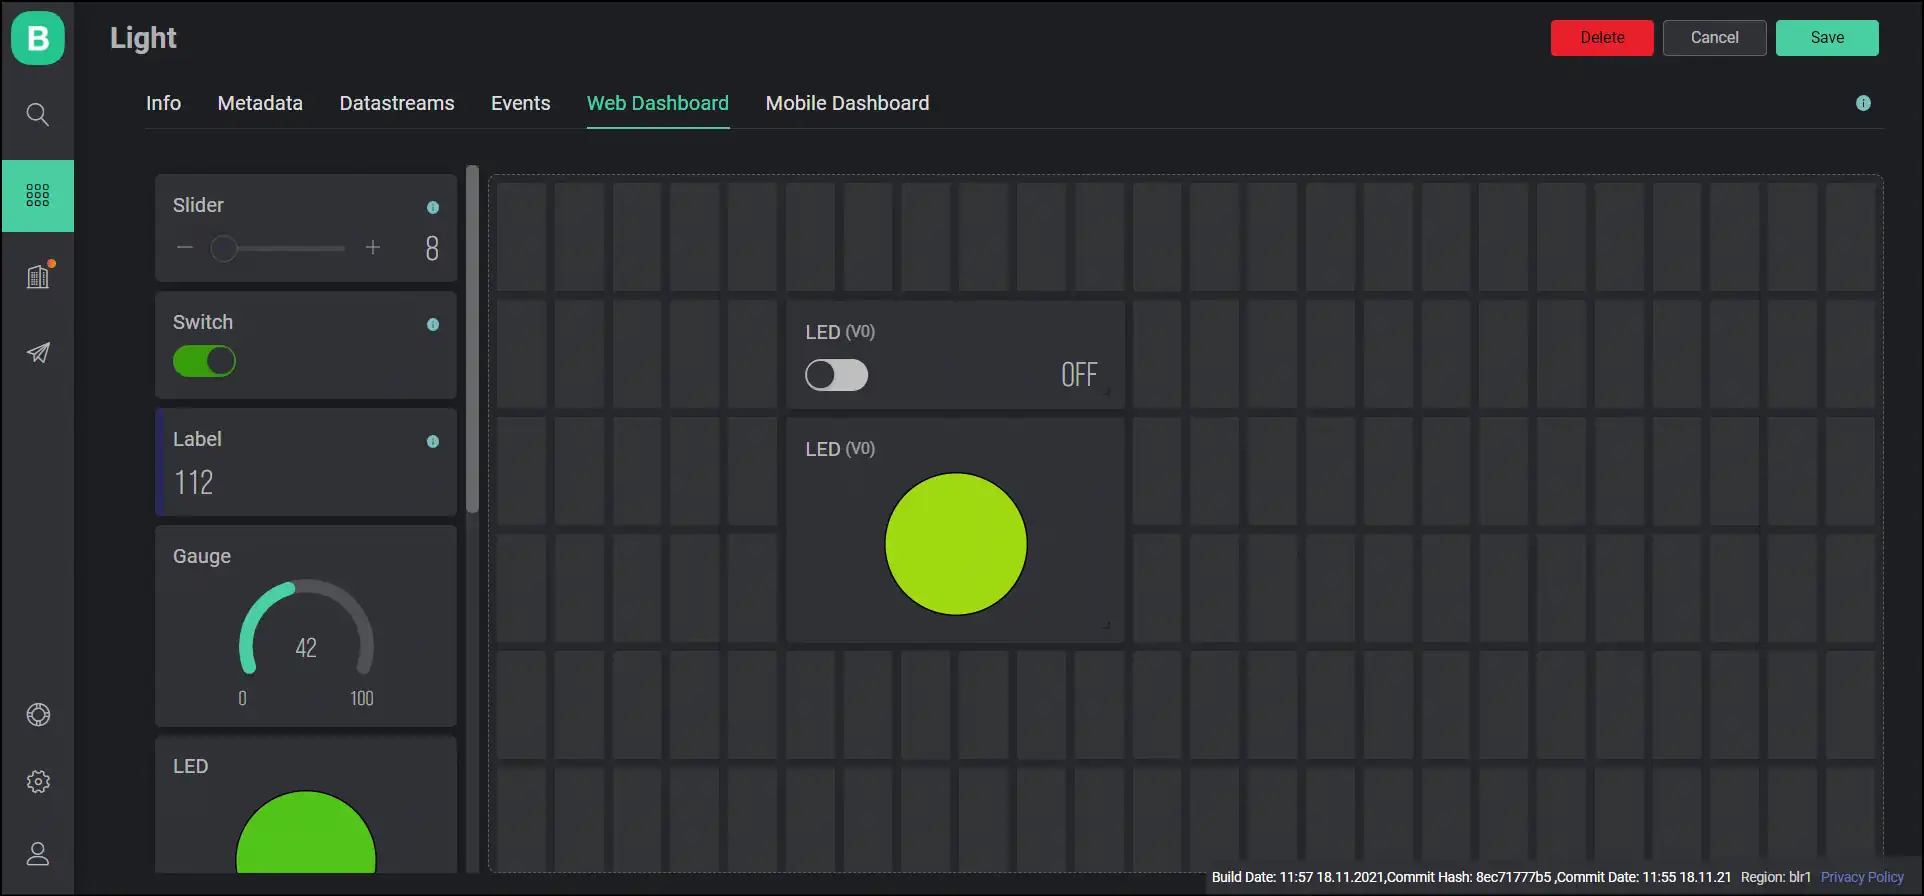Toggle the LED (V0) switch on dashboard

[x=836, y=375]
